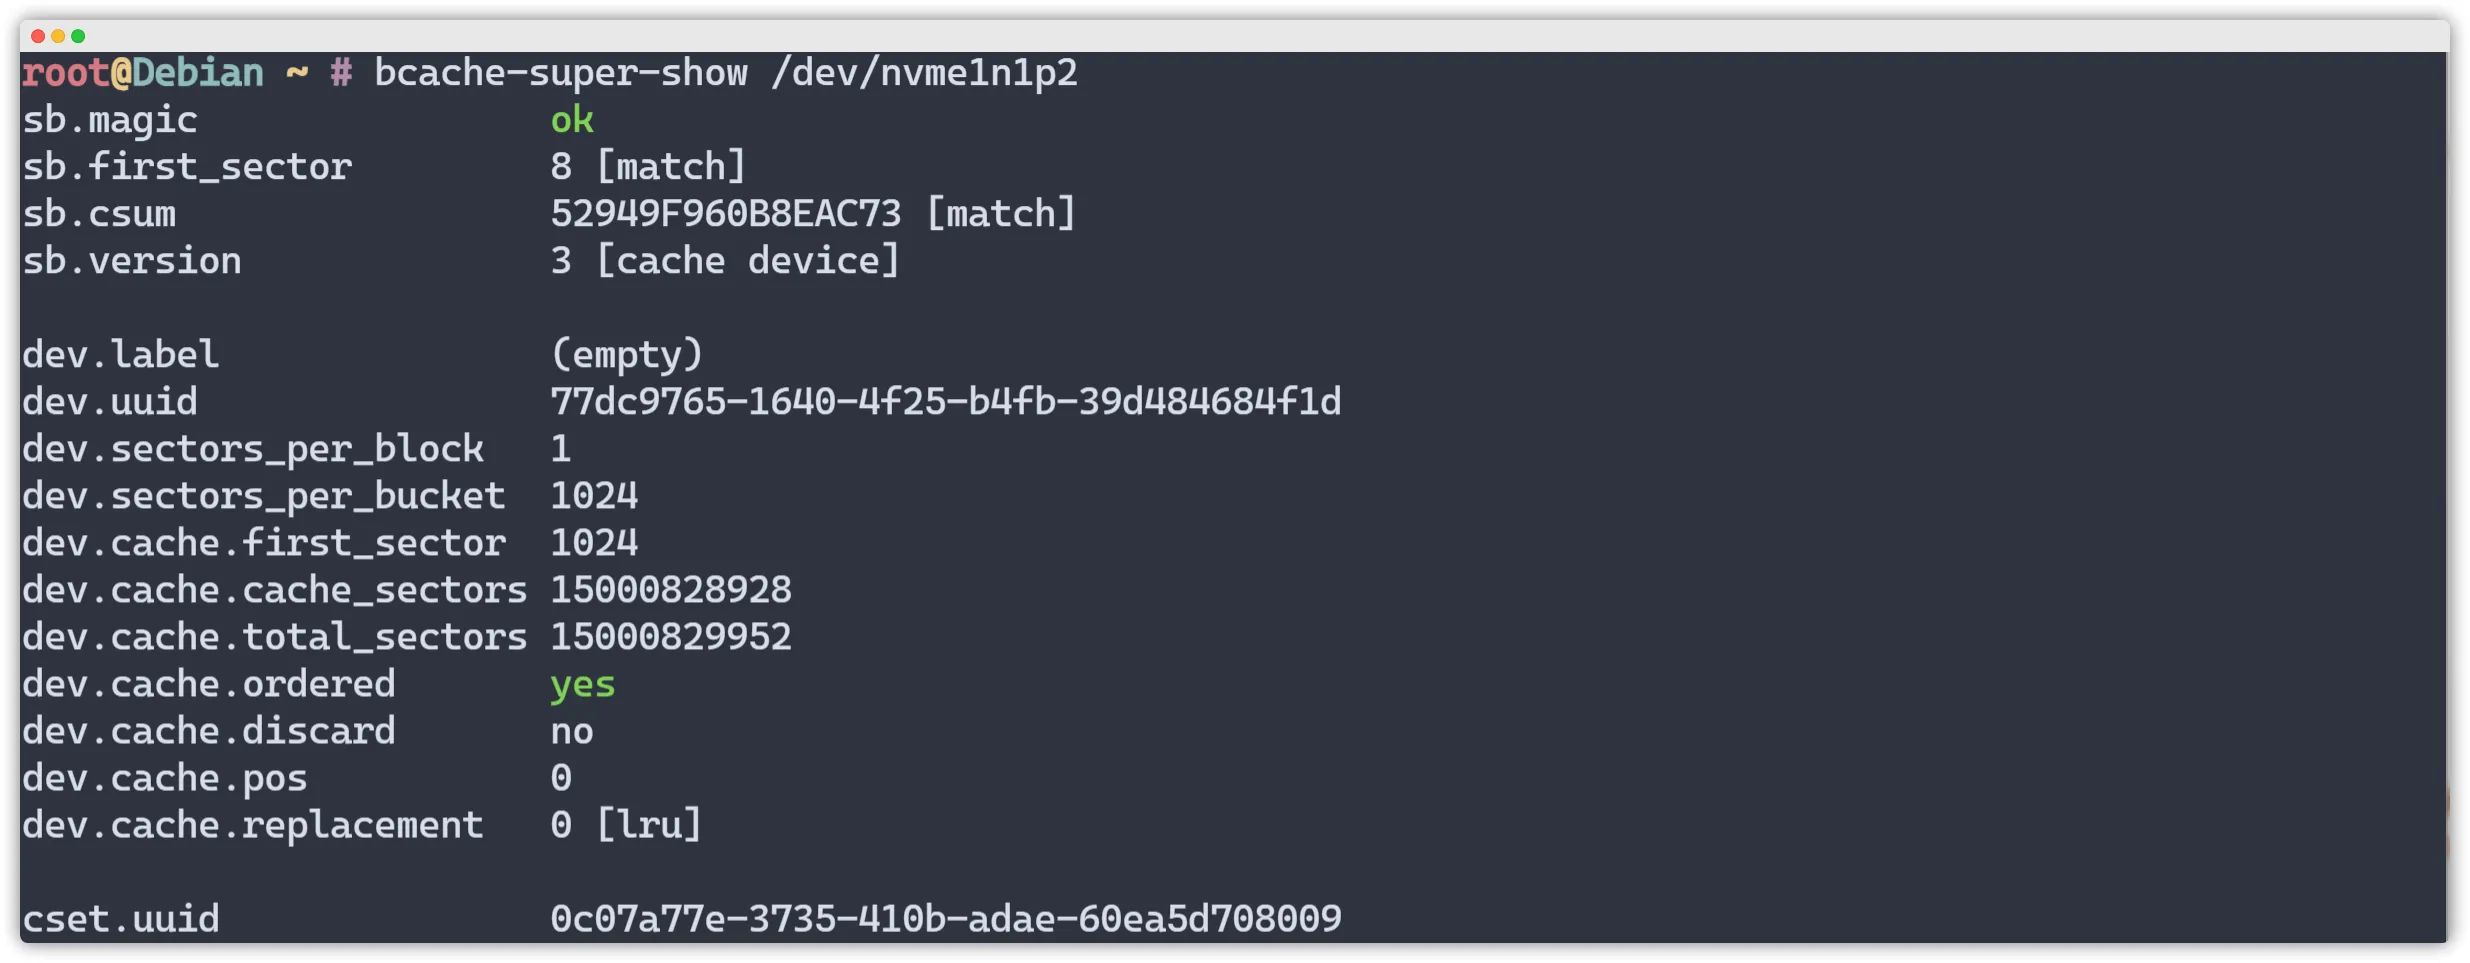Click the root@Debian prompt text

tap(143, 73)
